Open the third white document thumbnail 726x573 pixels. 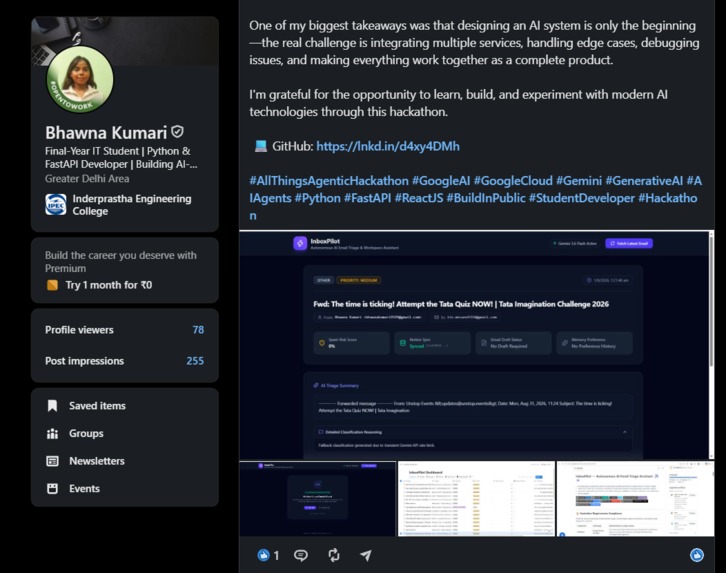635,498
